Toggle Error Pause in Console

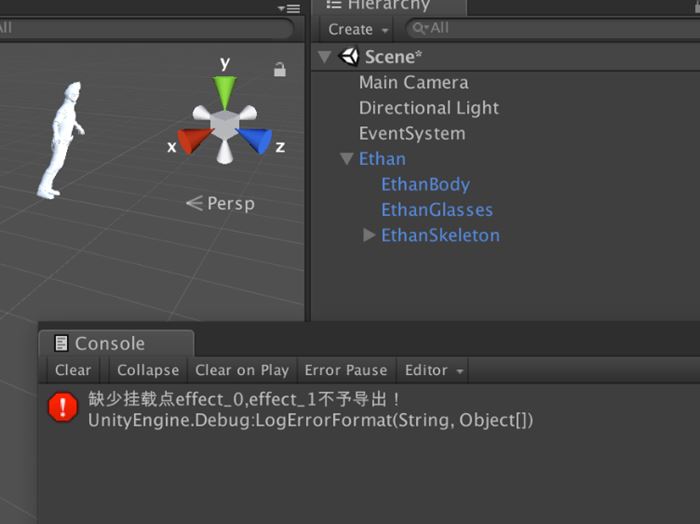coord(346,370)
